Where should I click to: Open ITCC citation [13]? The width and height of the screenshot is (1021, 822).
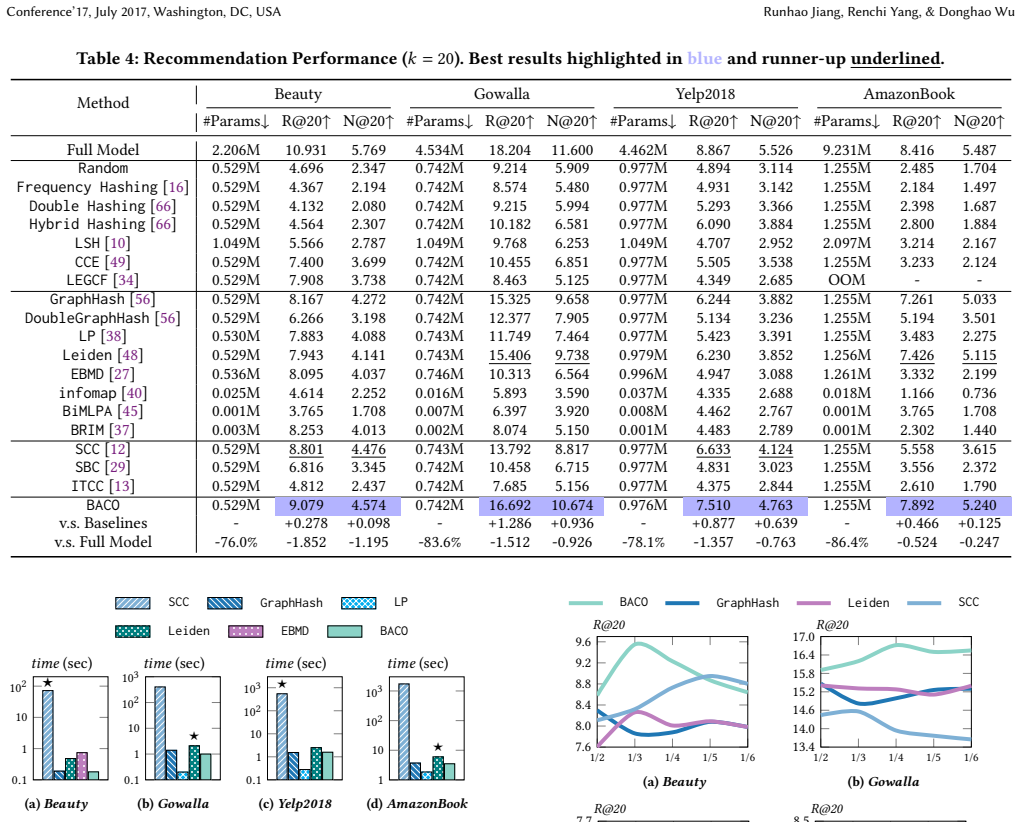(122, 487)
